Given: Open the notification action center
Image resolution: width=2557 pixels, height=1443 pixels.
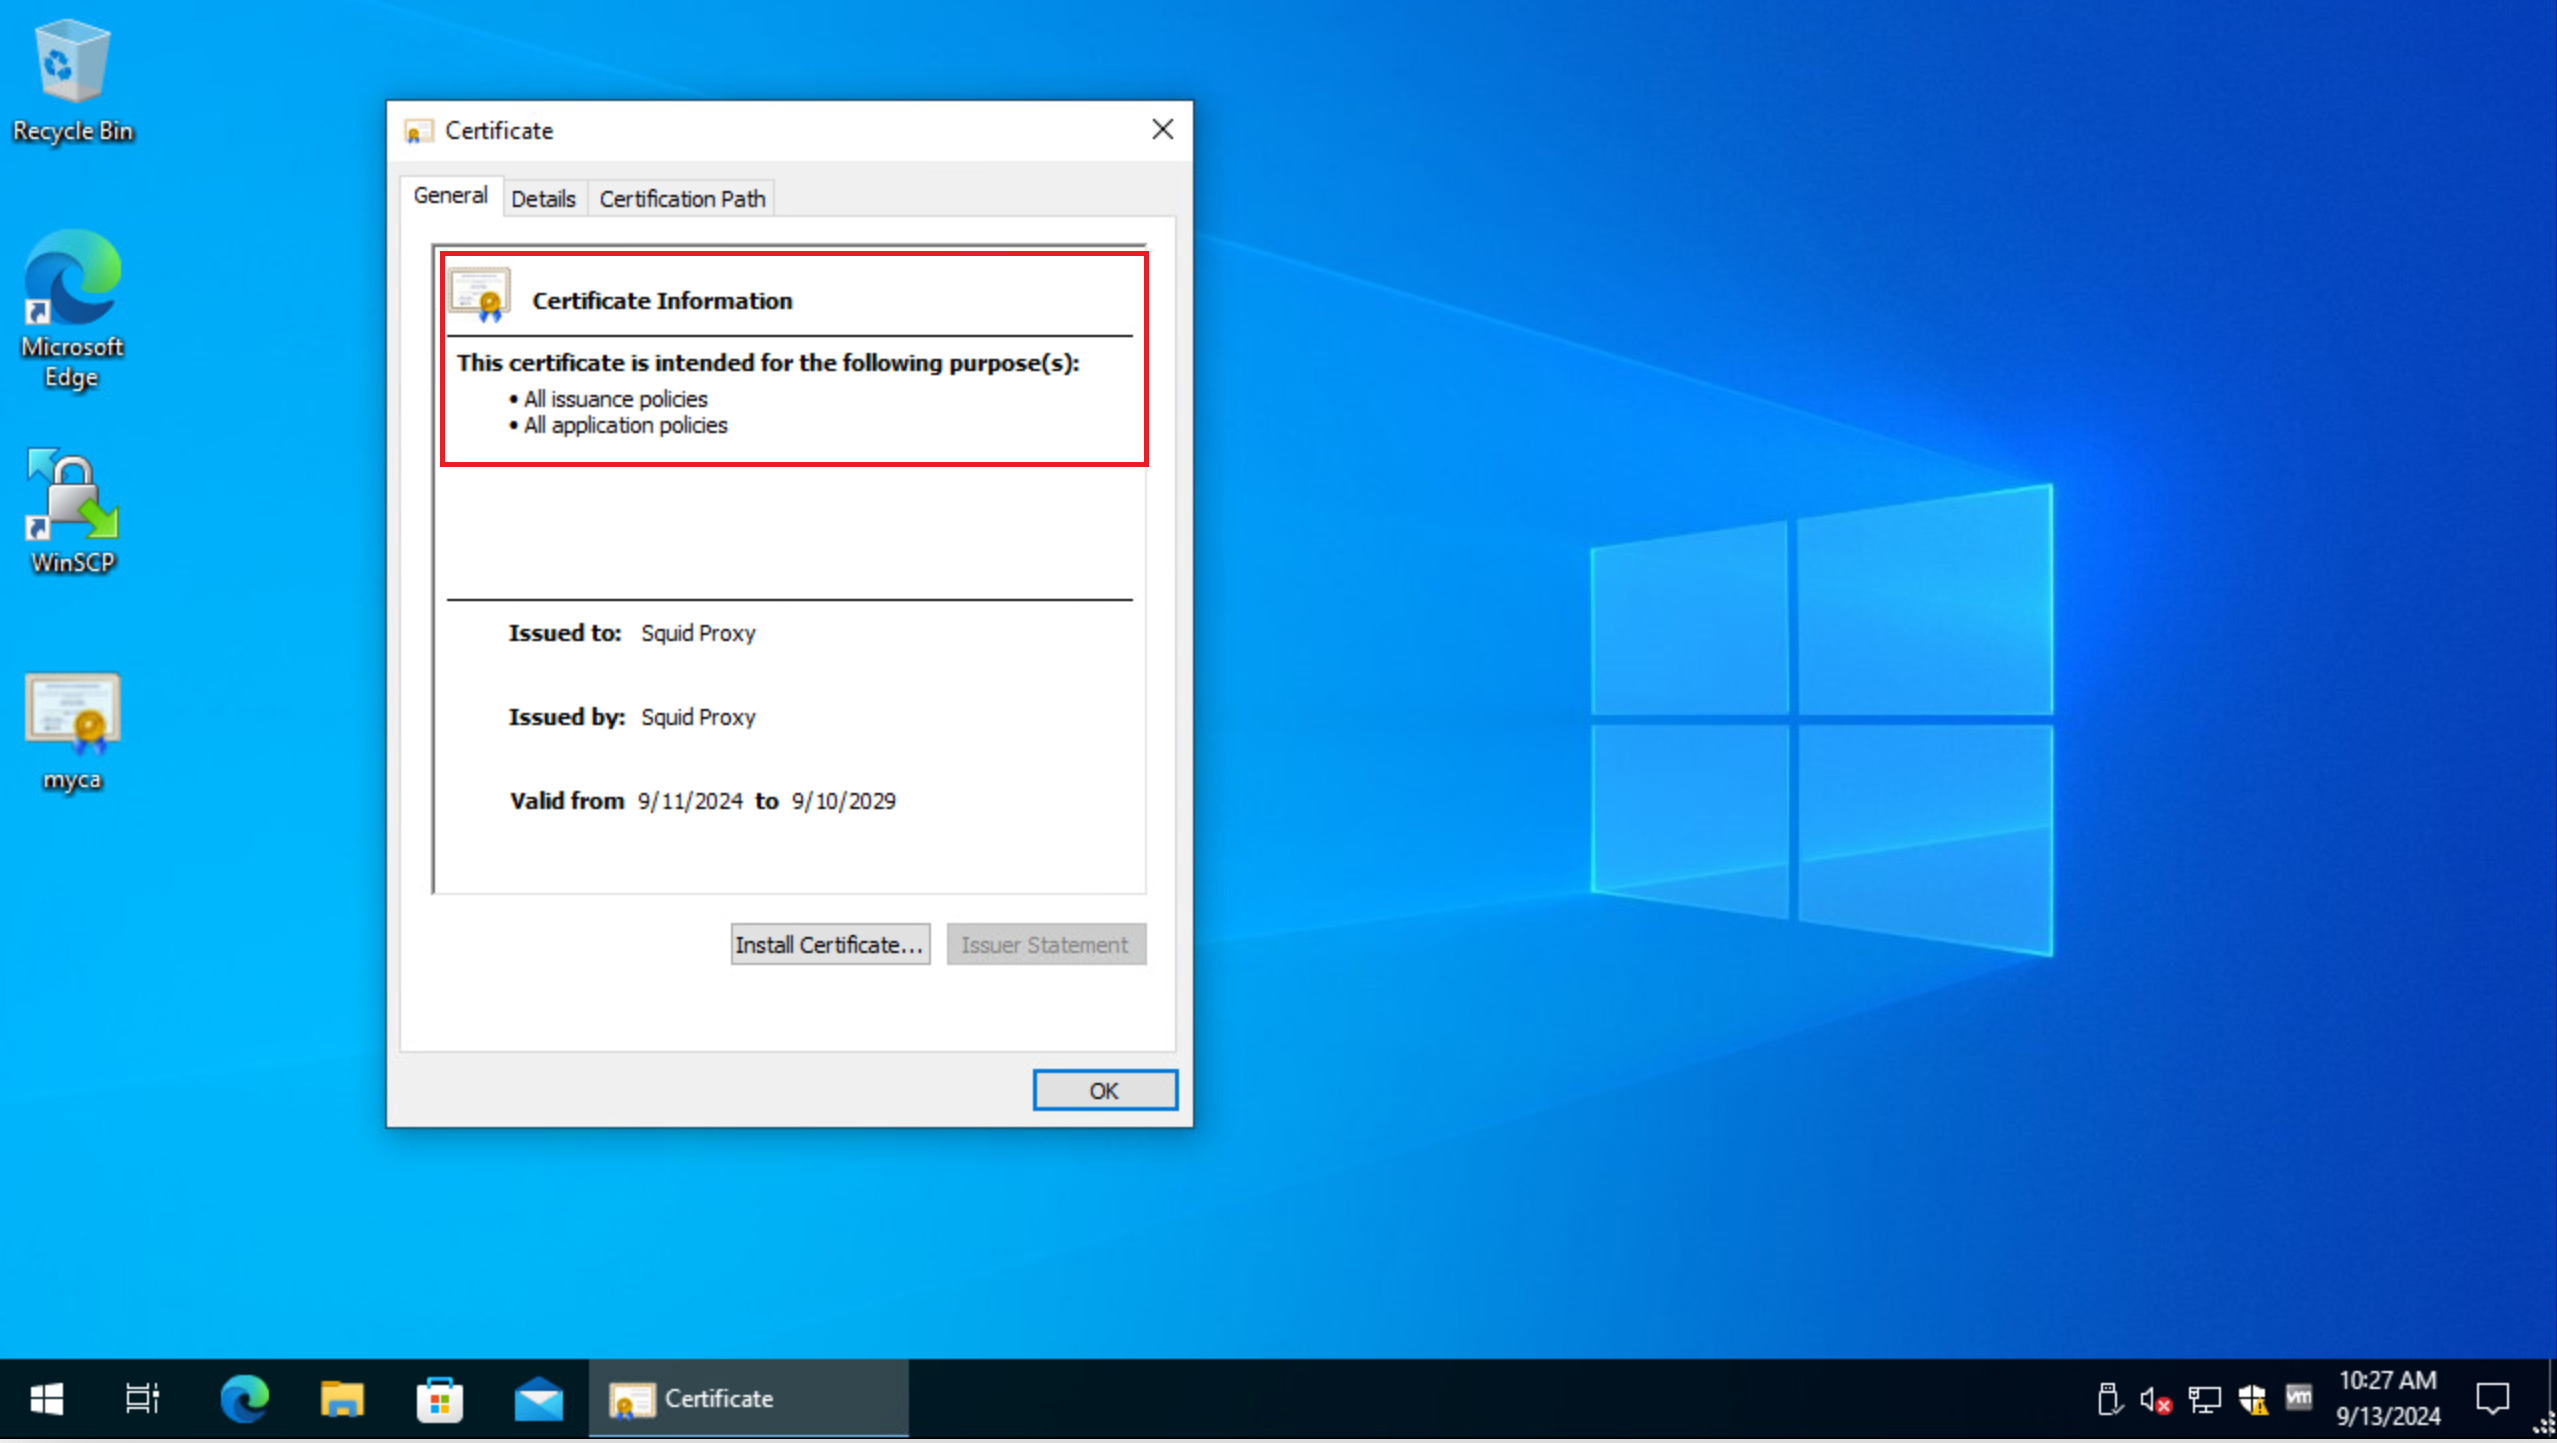Looking at the screenshot, I should click(2492, 1398).
